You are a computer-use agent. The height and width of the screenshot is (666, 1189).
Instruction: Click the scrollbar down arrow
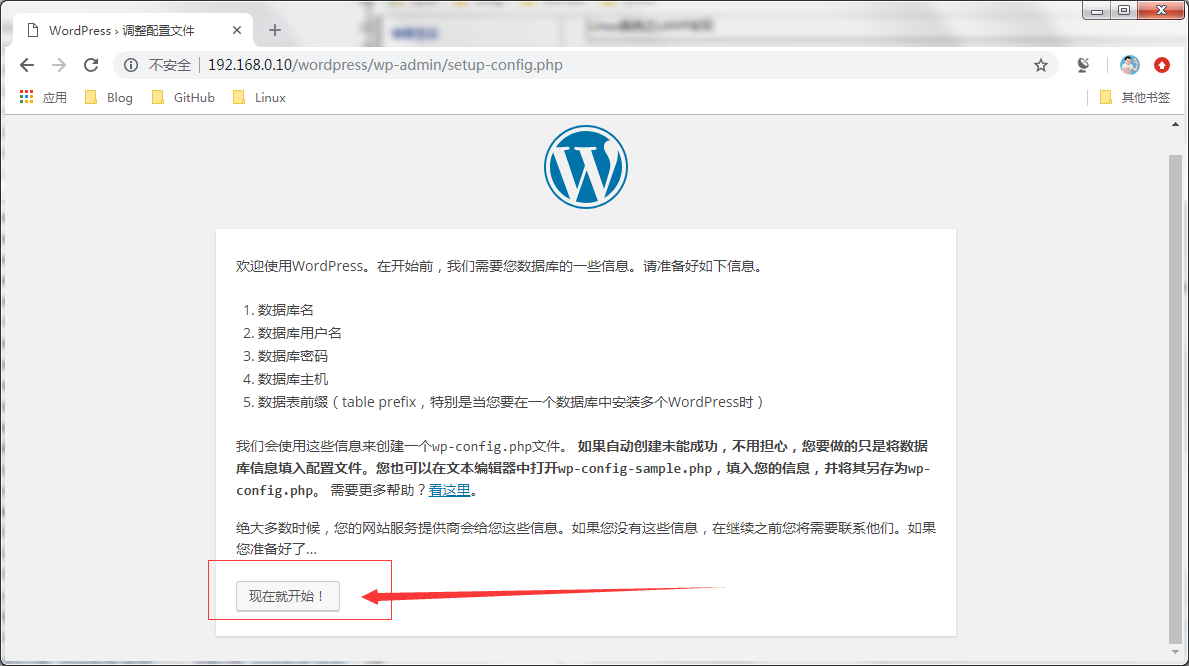click(1175, 652)
